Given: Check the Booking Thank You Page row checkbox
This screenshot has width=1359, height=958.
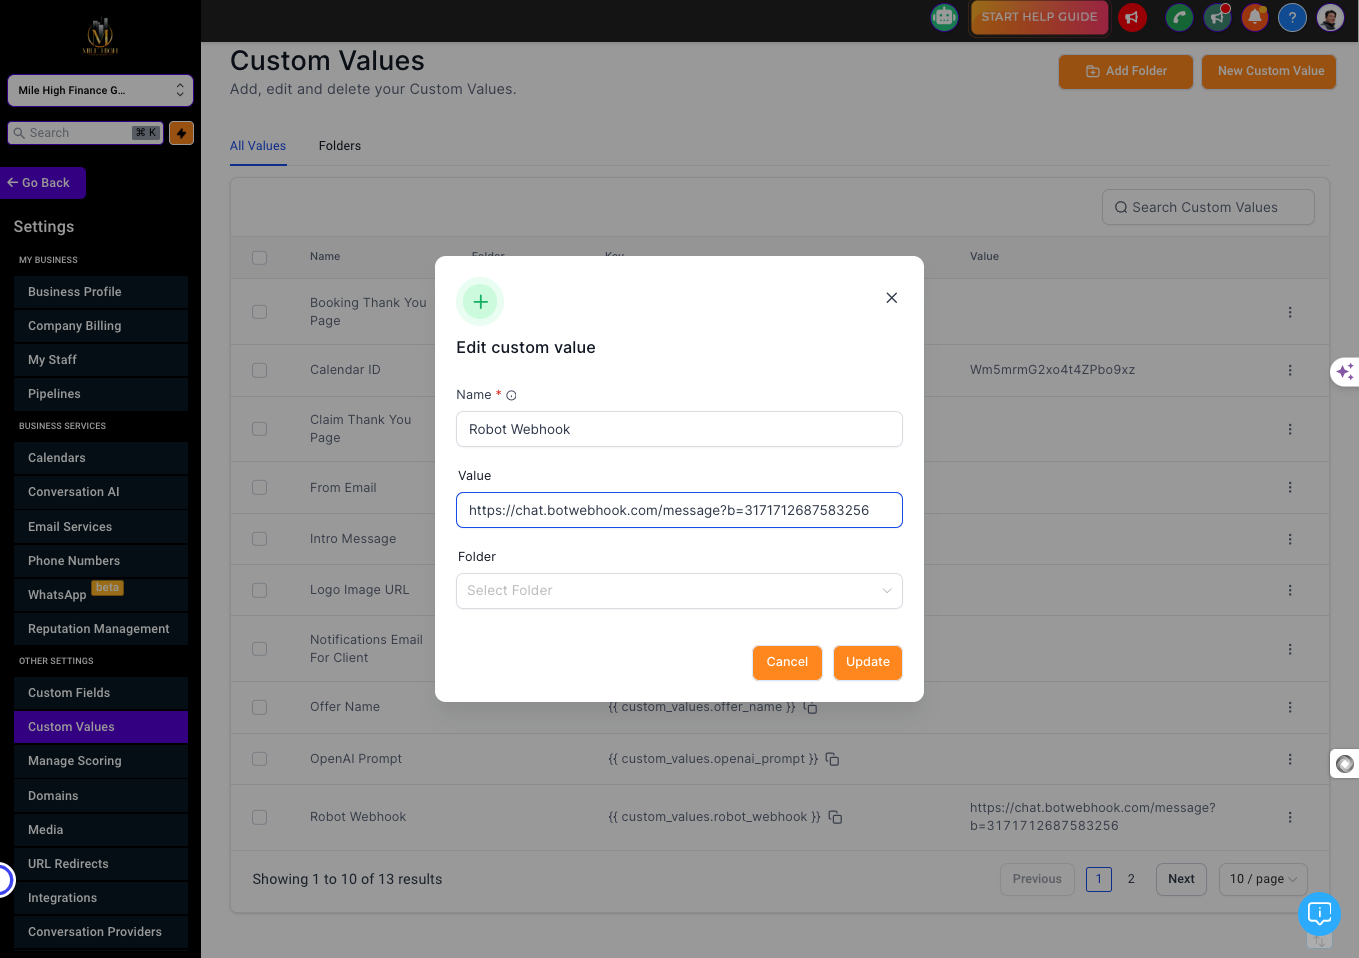Looking at the screenshot, I should tap(260, 312).
